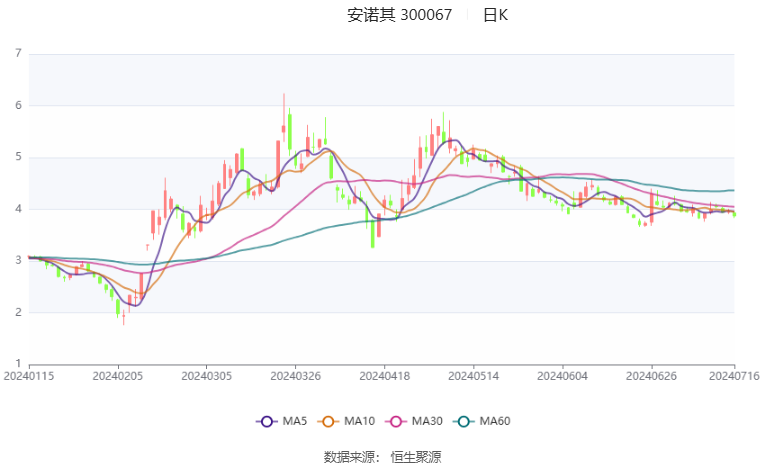Select the 20240115 x-axis date label
This screenshot has width=765, height=465.
pyautogui.click(x=29, y=376)
